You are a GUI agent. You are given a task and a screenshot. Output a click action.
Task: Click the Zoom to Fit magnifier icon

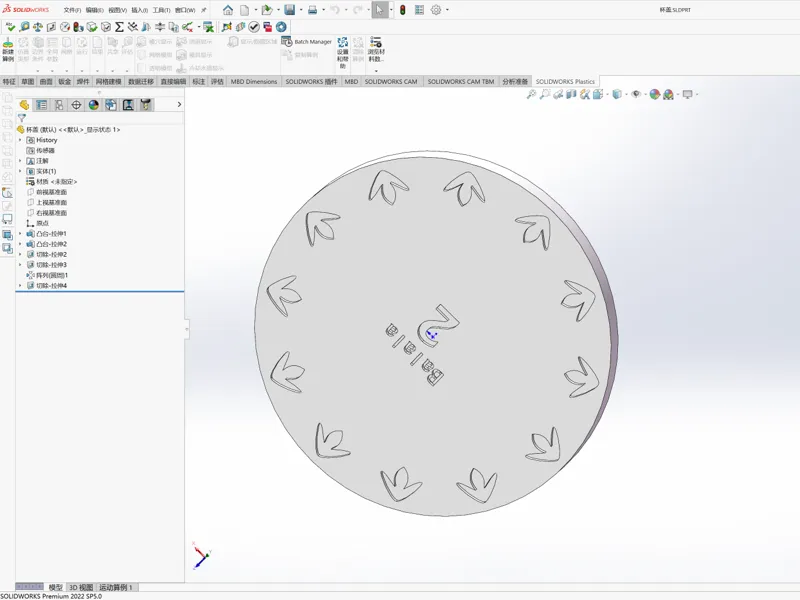531,94
